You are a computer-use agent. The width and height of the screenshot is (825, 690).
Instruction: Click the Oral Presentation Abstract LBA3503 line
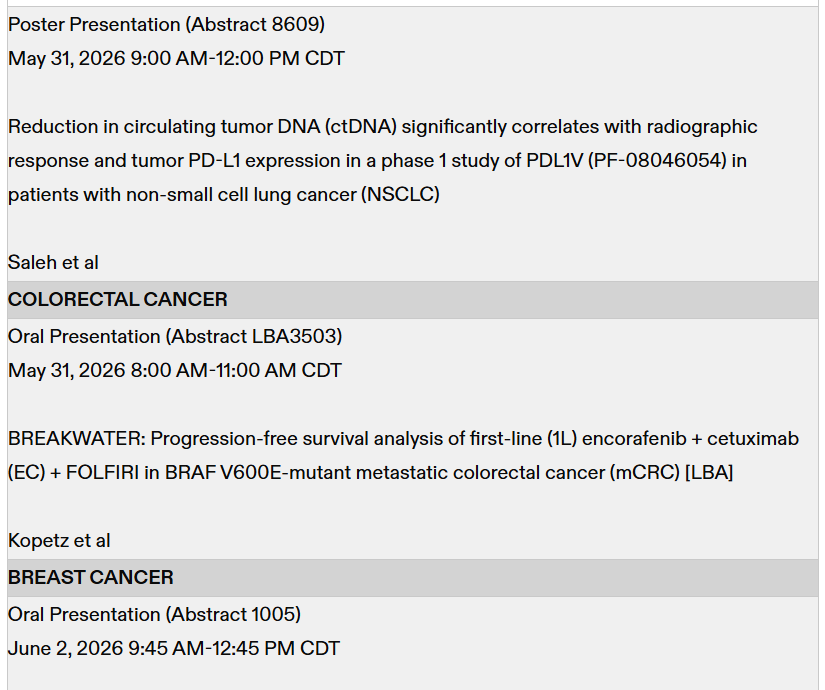[175, 336]
